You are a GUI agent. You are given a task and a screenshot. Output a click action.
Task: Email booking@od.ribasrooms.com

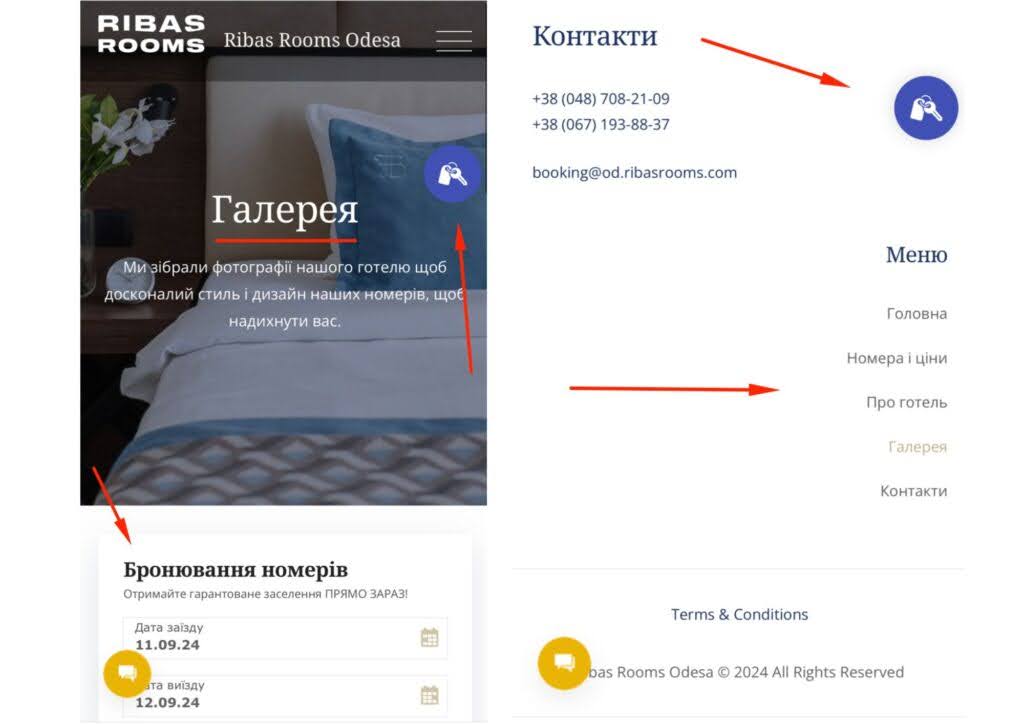pos(634,172)
